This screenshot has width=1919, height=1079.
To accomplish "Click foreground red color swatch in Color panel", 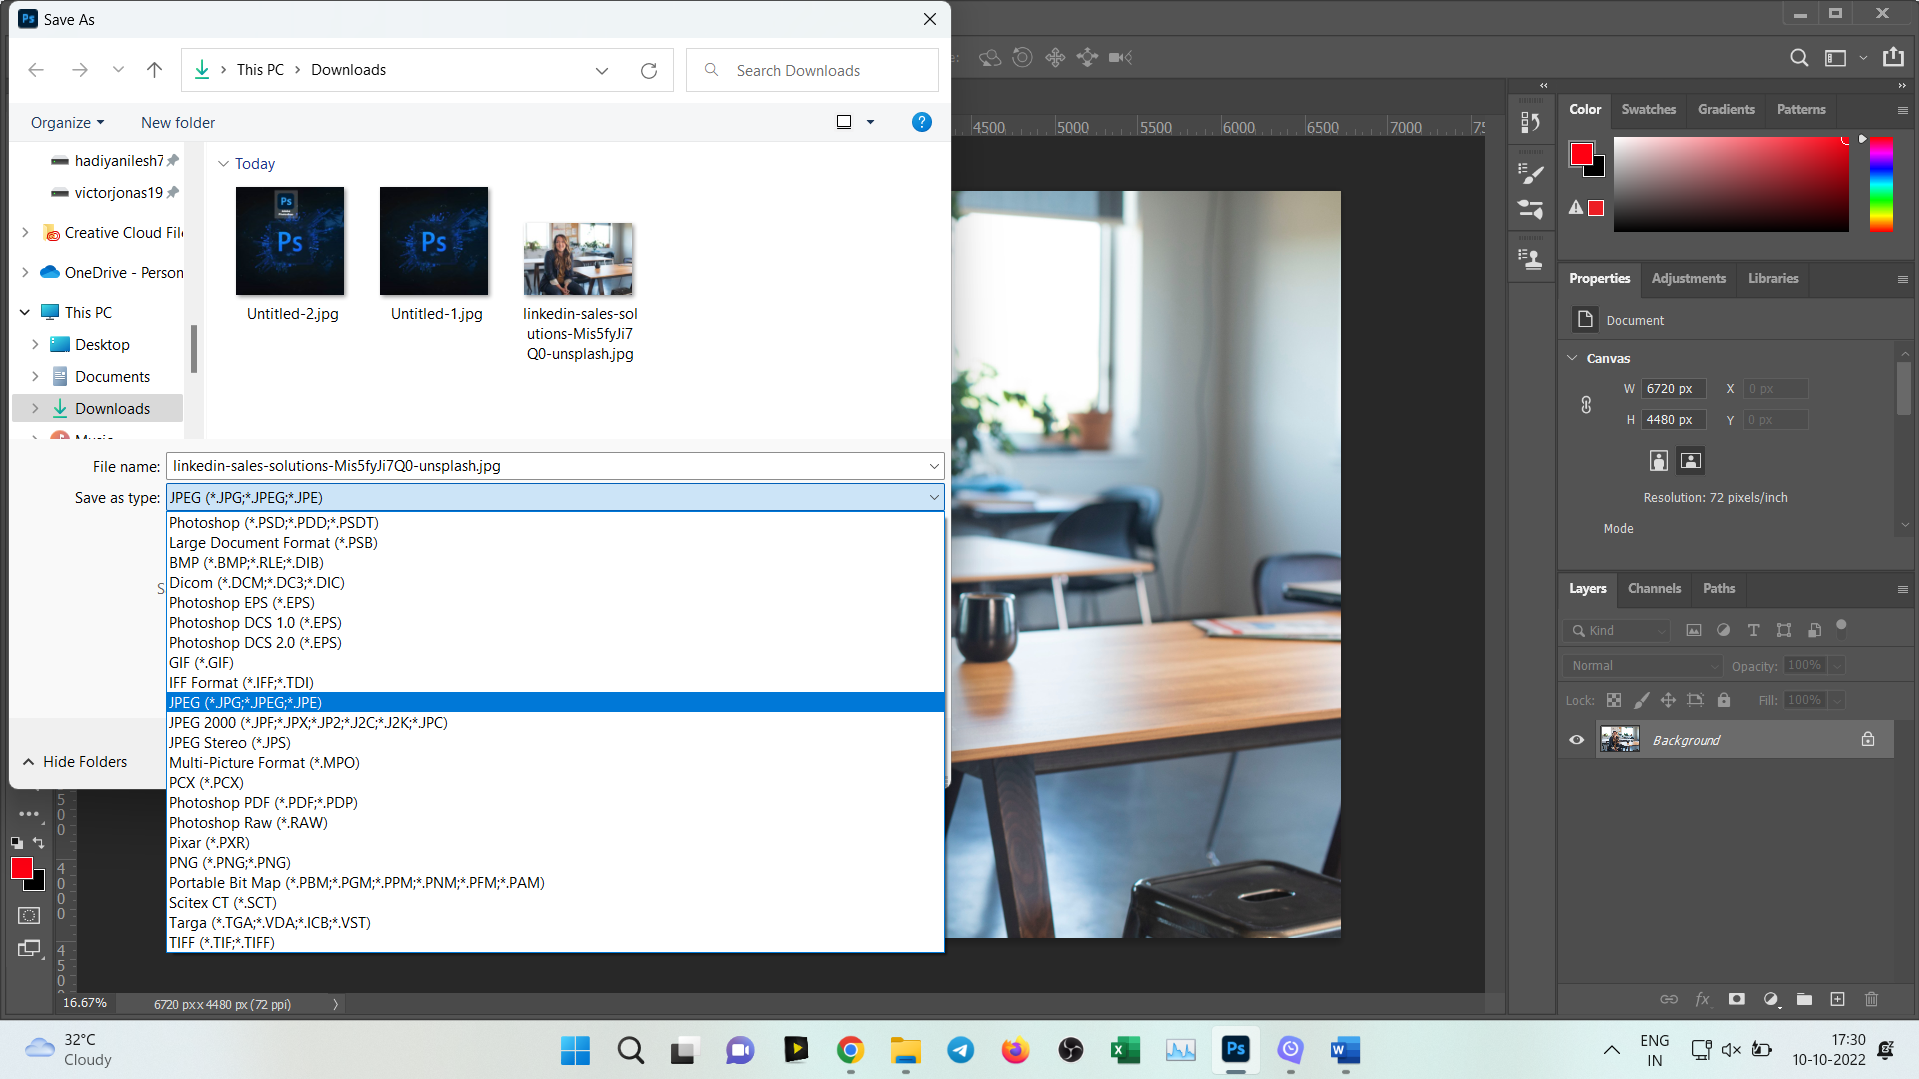I will point(1581,154).
